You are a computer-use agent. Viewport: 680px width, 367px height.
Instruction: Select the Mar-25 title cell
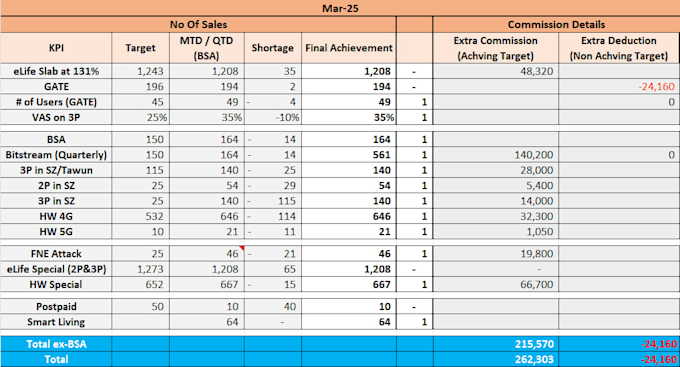(x=340, y=8)
